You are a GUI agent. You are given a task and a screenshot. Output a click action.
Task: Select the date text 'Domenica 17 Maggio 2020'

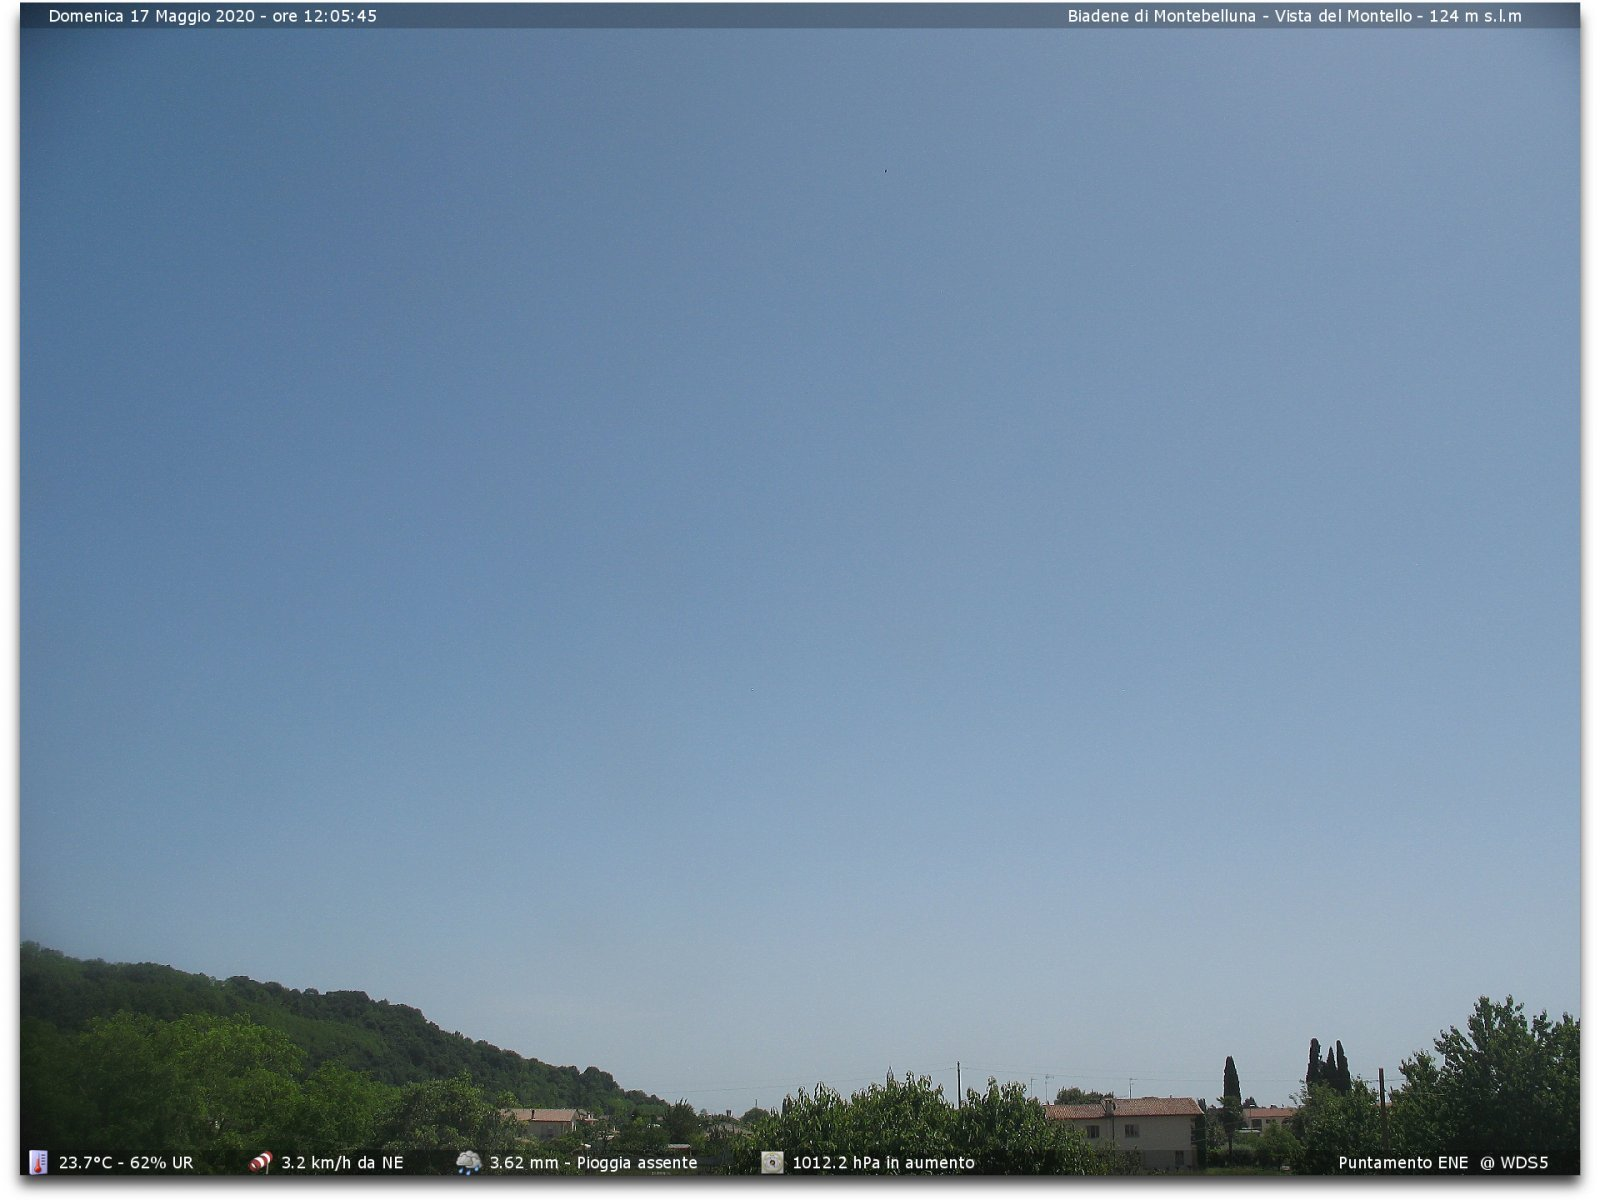152,16
